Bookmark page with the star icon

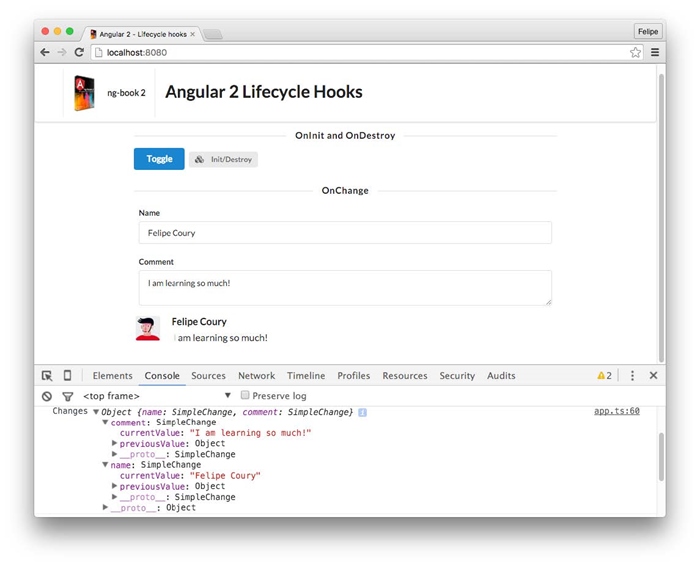[635, 52]
